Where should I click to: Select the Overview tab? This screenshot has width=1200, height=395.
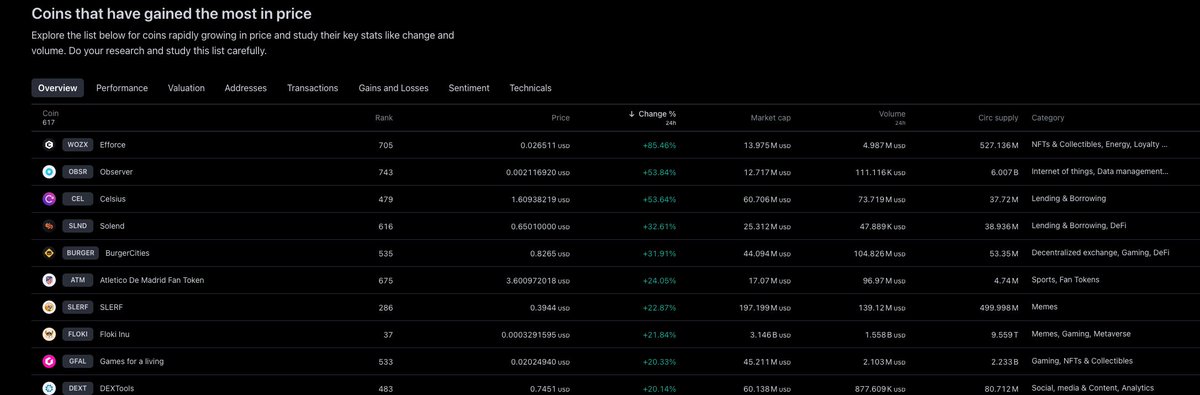coord(57,88)
